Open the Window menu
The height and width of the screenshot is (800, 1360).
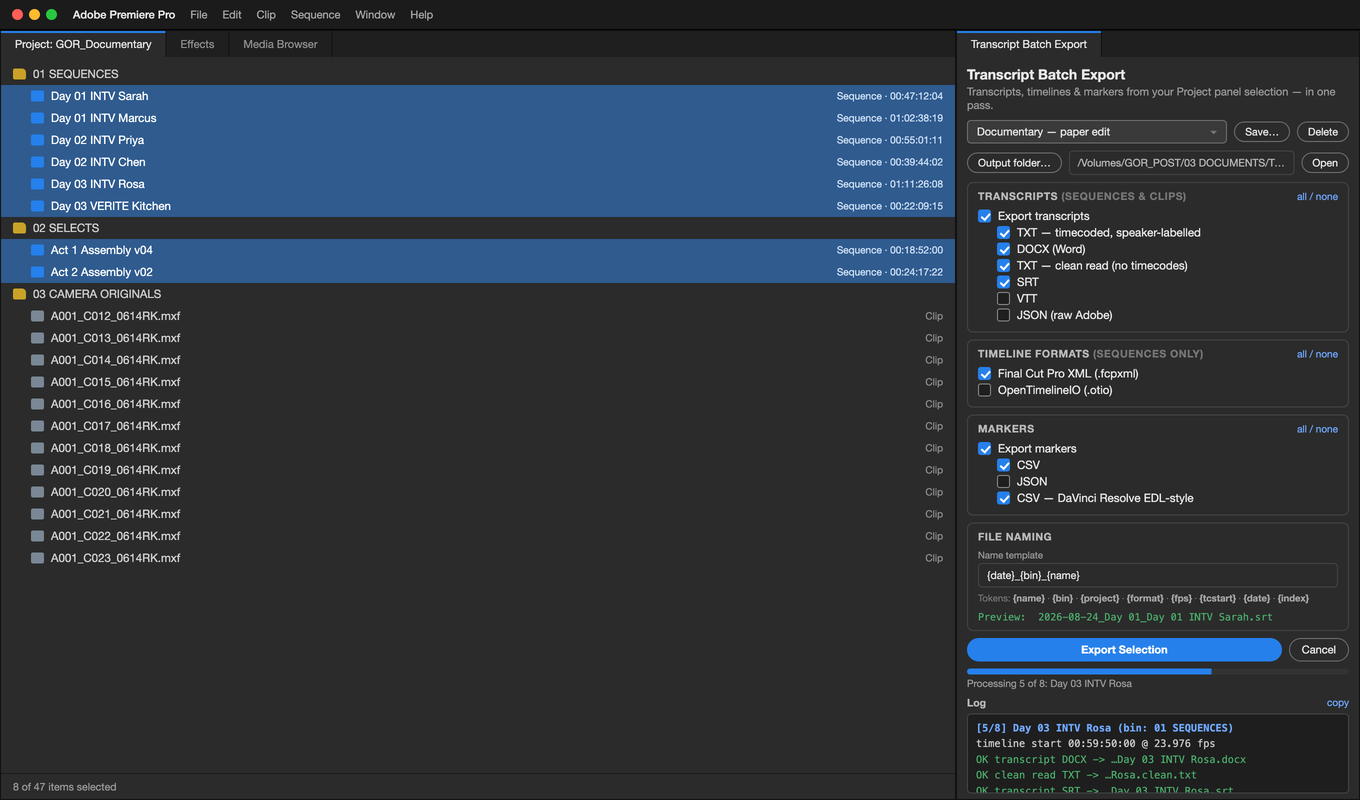click(x=375, y=15)
